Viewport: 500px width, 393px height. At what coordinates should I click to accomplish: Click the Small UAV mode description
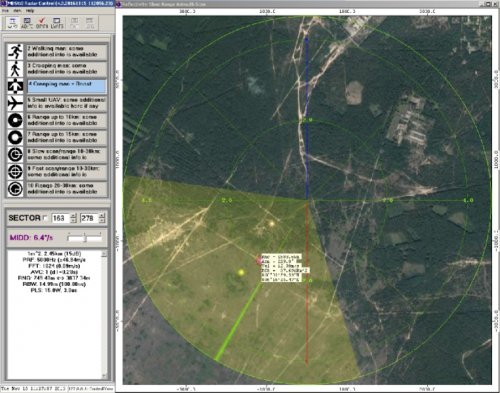click(67, 103)
